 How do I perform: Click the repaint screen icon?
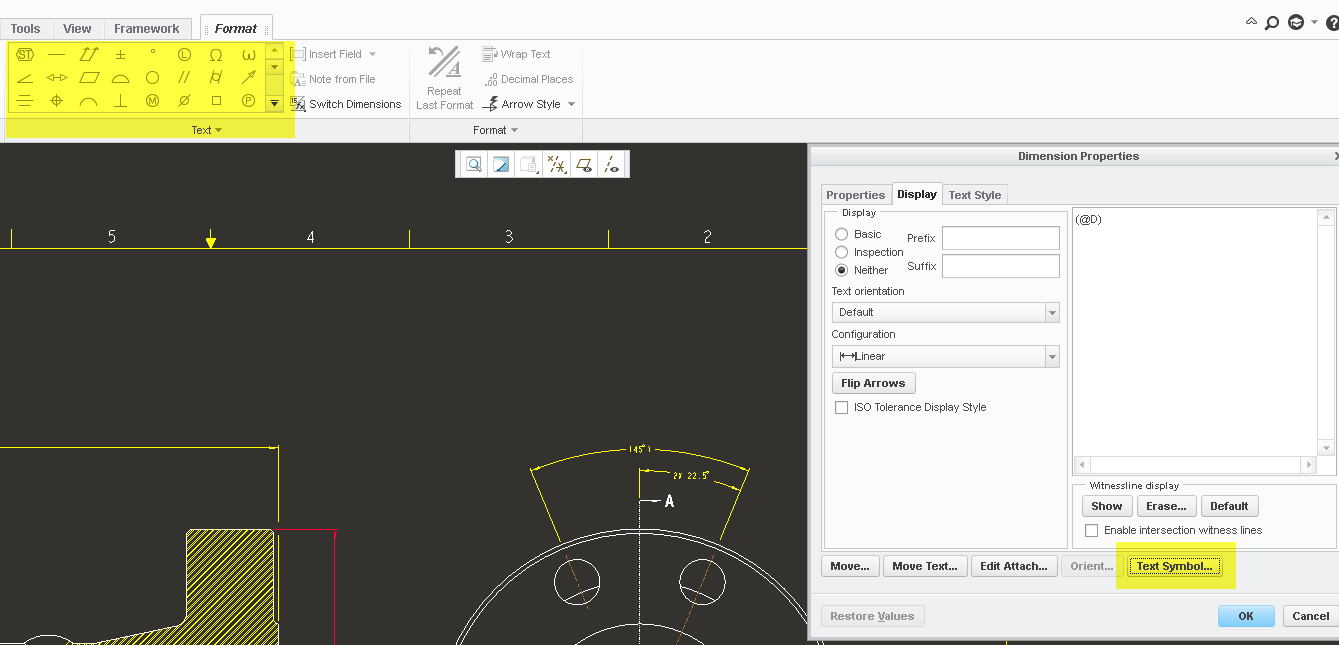coord(501,165)
